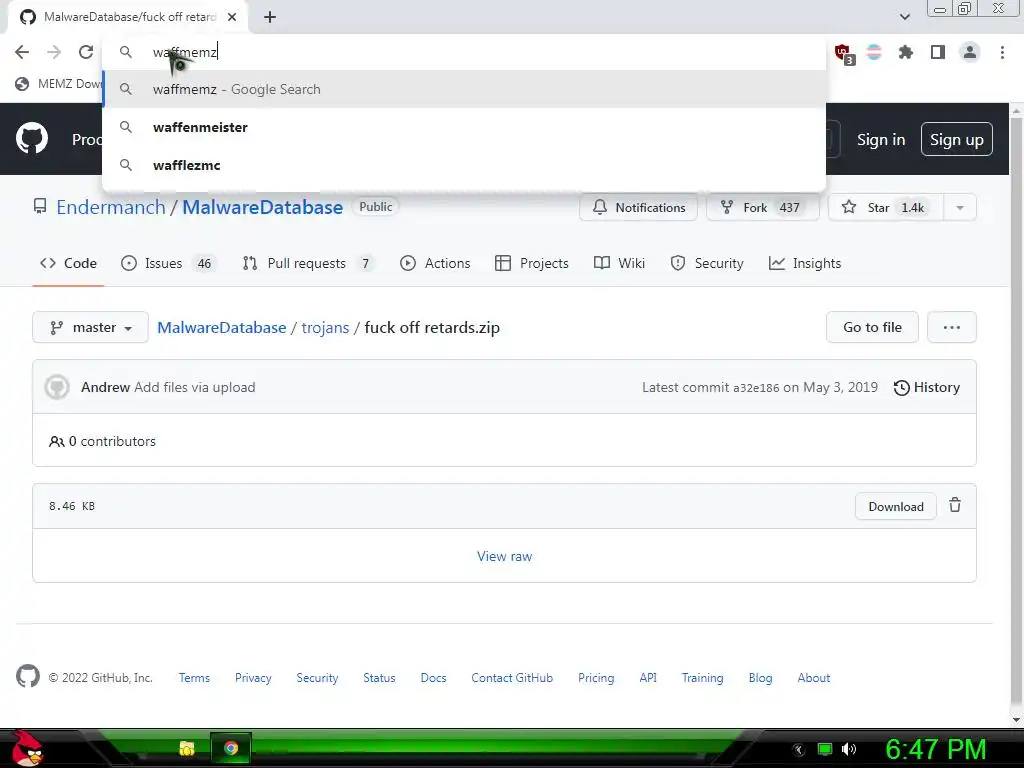The image size is (1024, 768).
Task: Click Sign in on GitHub header
Action: pyautogui.click(x=880, y=140)
